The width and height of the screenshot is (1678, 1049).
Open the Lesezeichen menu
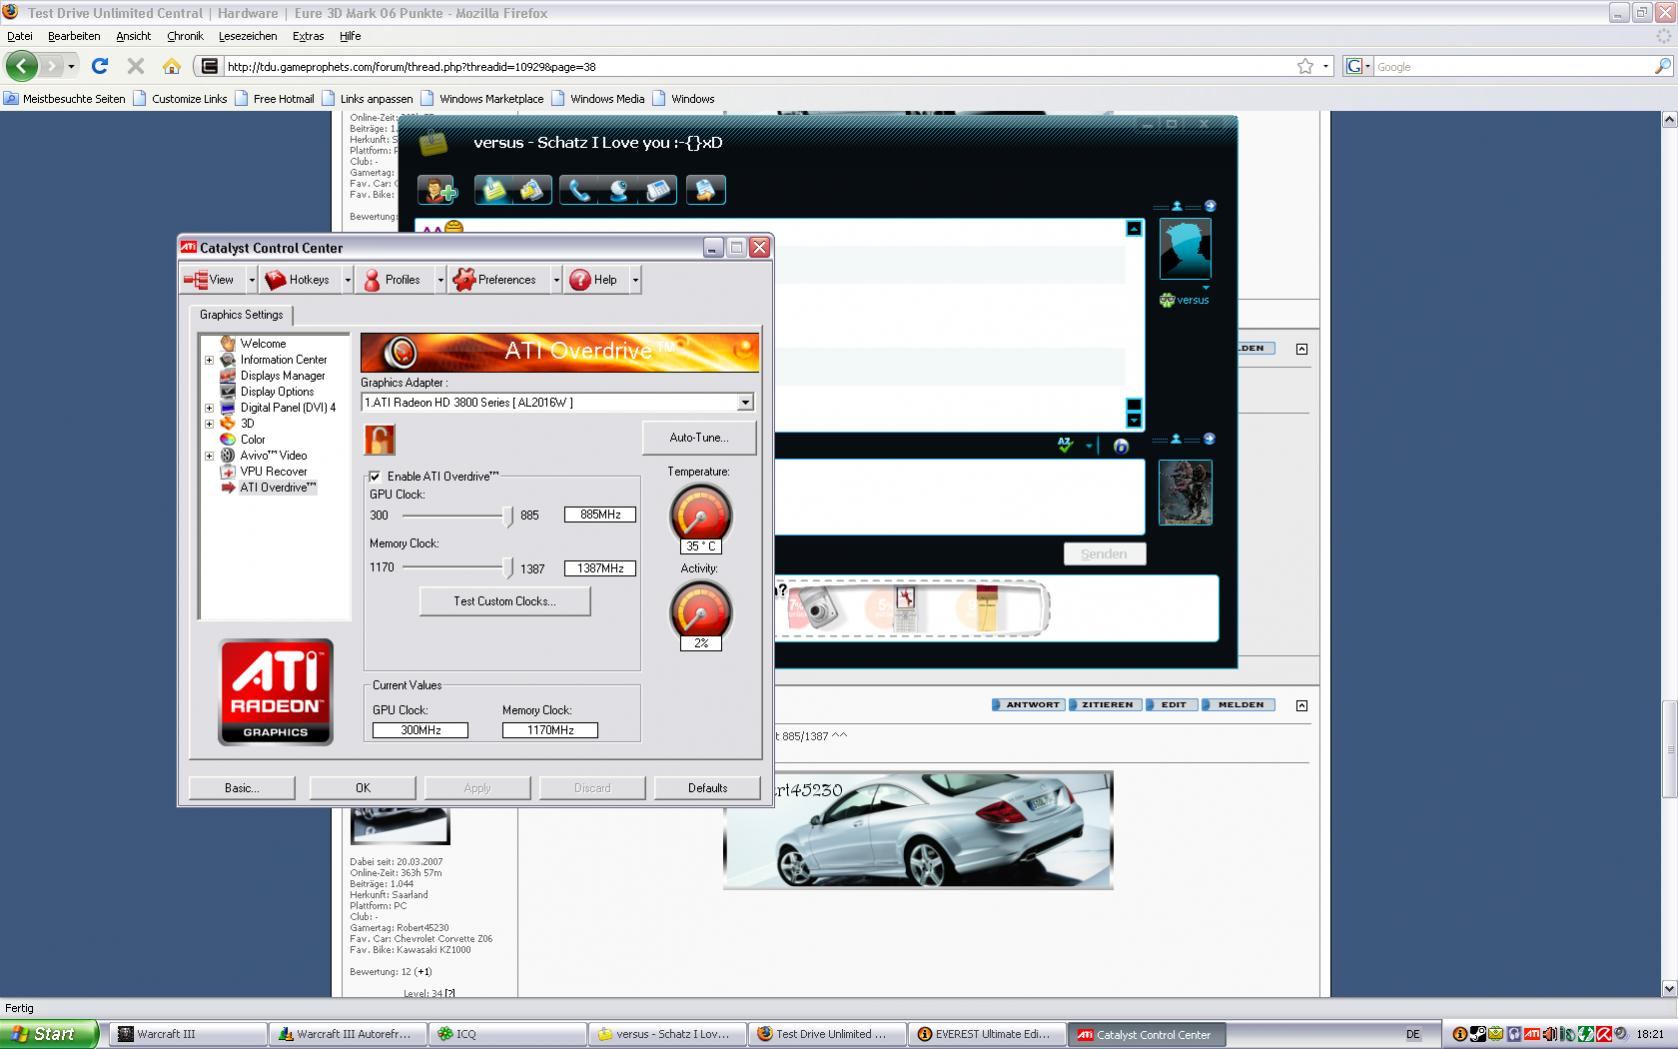(x=248, y=36)
